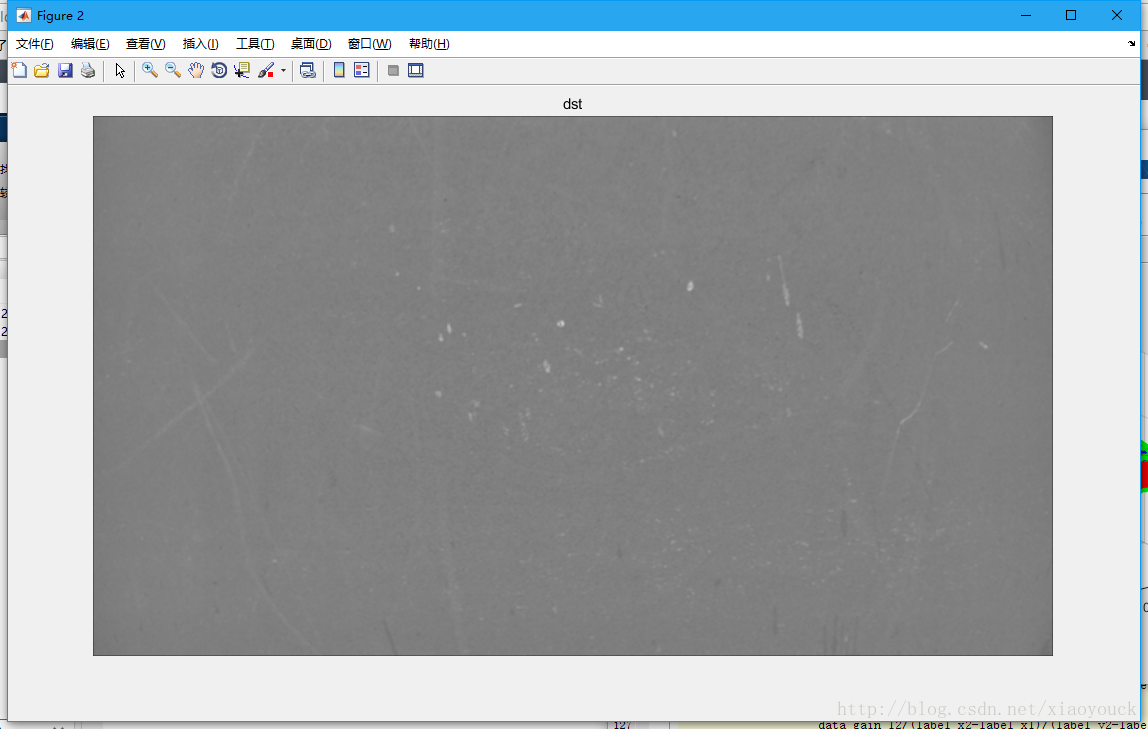Click the dst grayscale image plot
Viewport: 1148px width, 729px height.
tap(572, 386)
